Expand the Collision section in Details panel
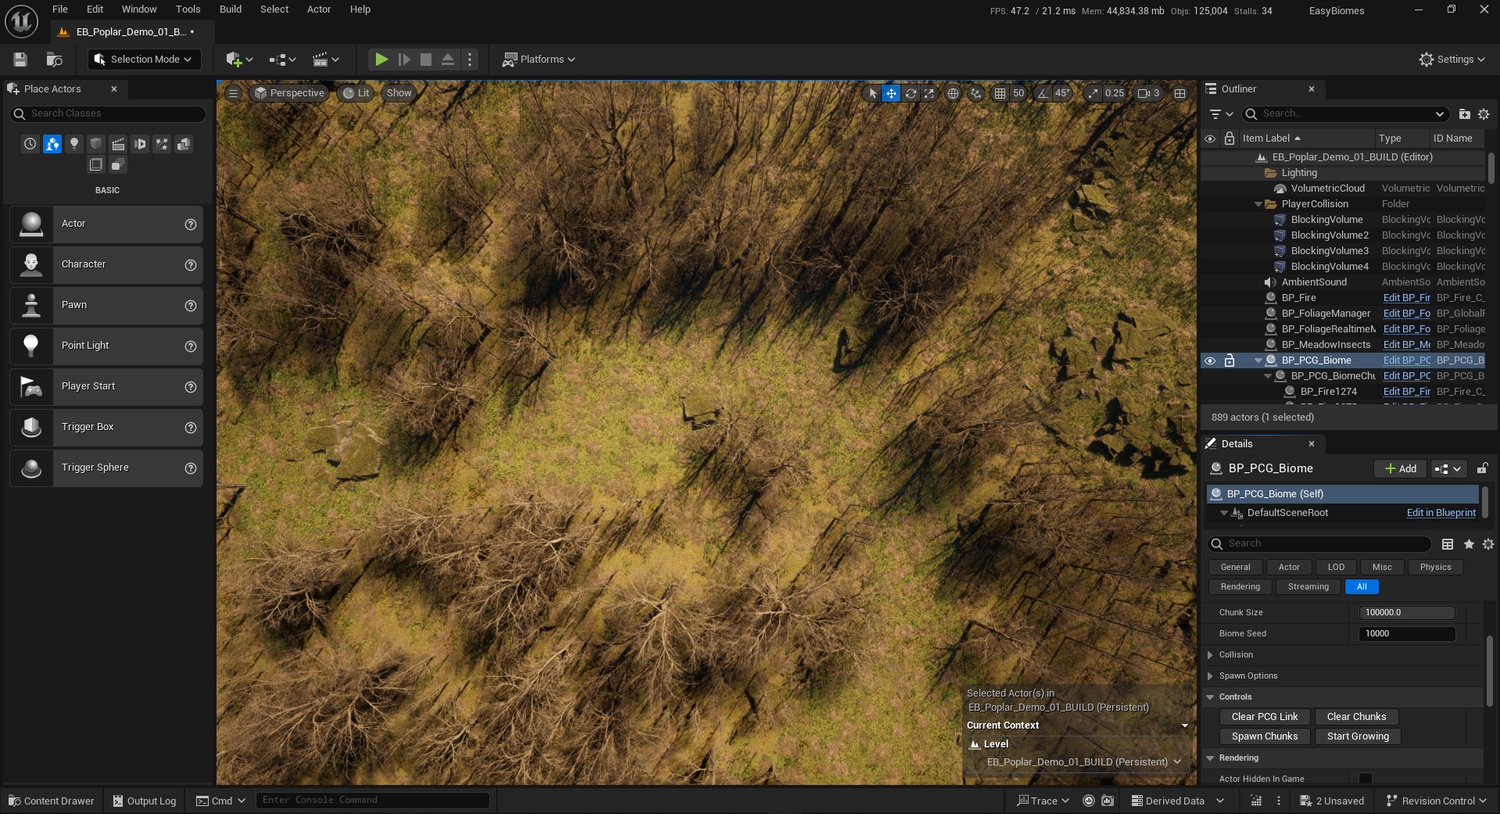This screenshot has width=1500, height=814. point(1212,654)
